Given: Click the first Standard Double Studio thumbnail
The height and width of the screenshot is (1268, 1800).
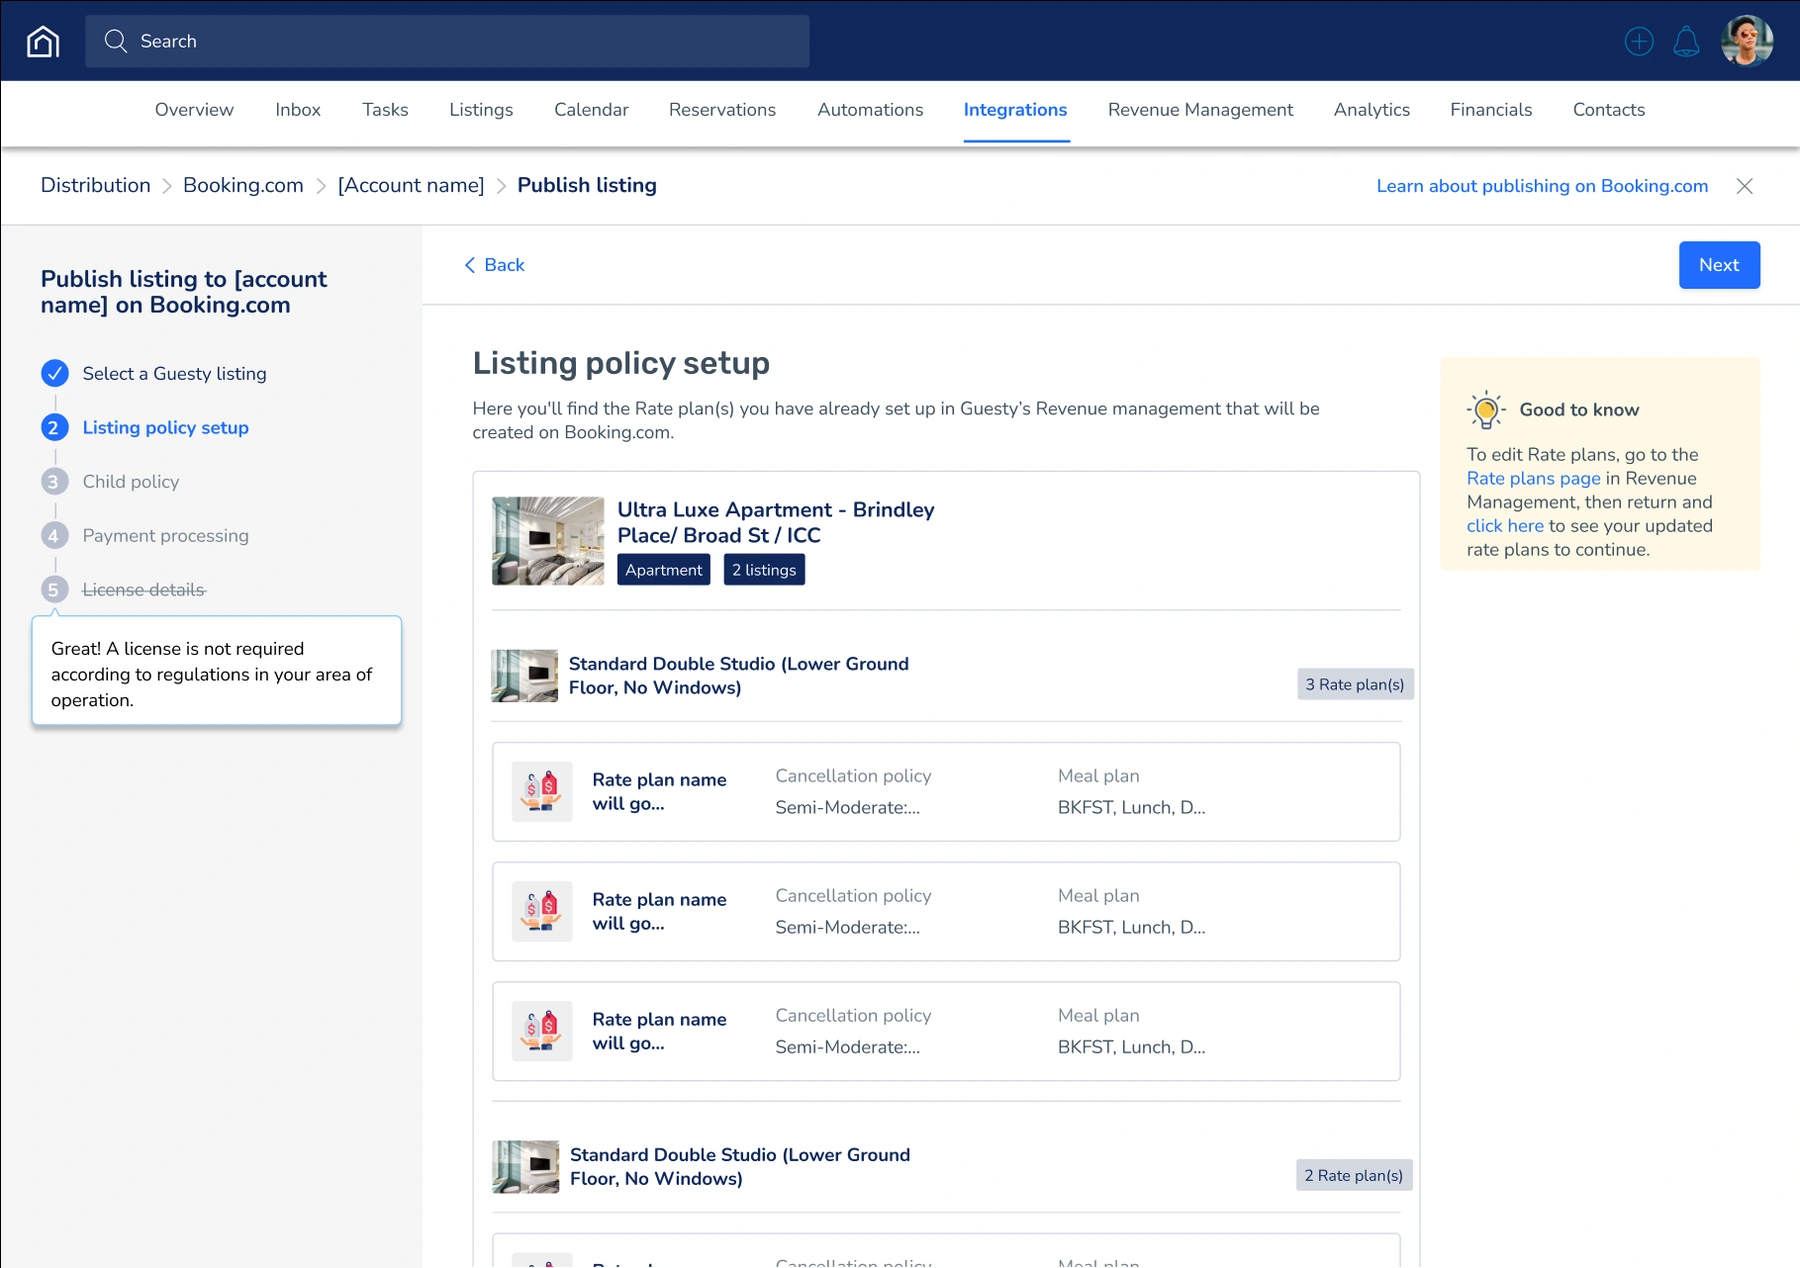Looking at the screenshot, I should point(525,676).
